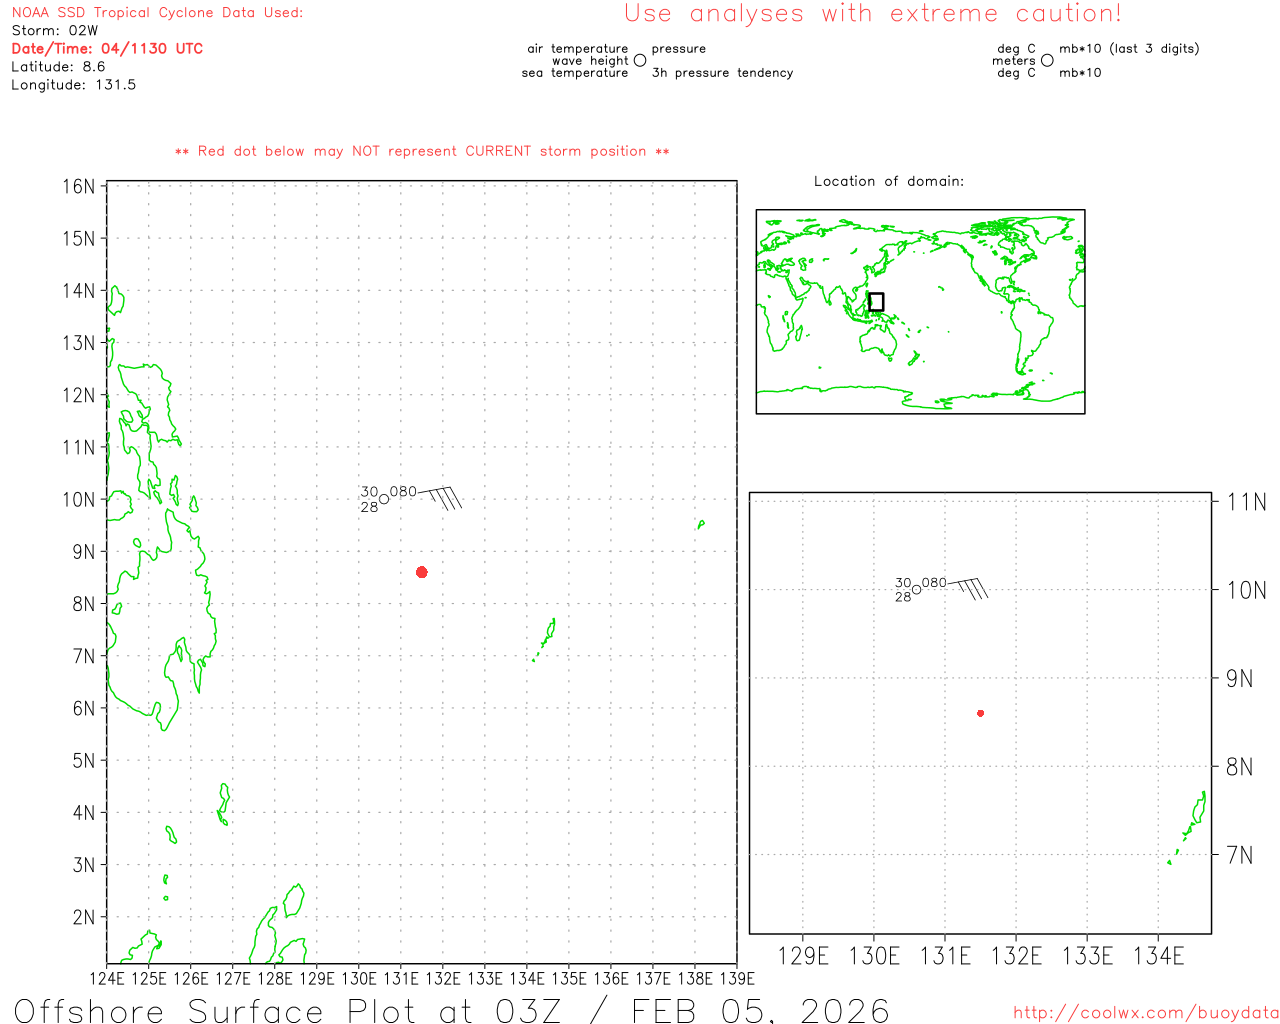The height and width of the screenshot is (1024, 1280).
Task: Click the 'Date/Time: 04/1130 UTC' text
Action: point(107,48)
